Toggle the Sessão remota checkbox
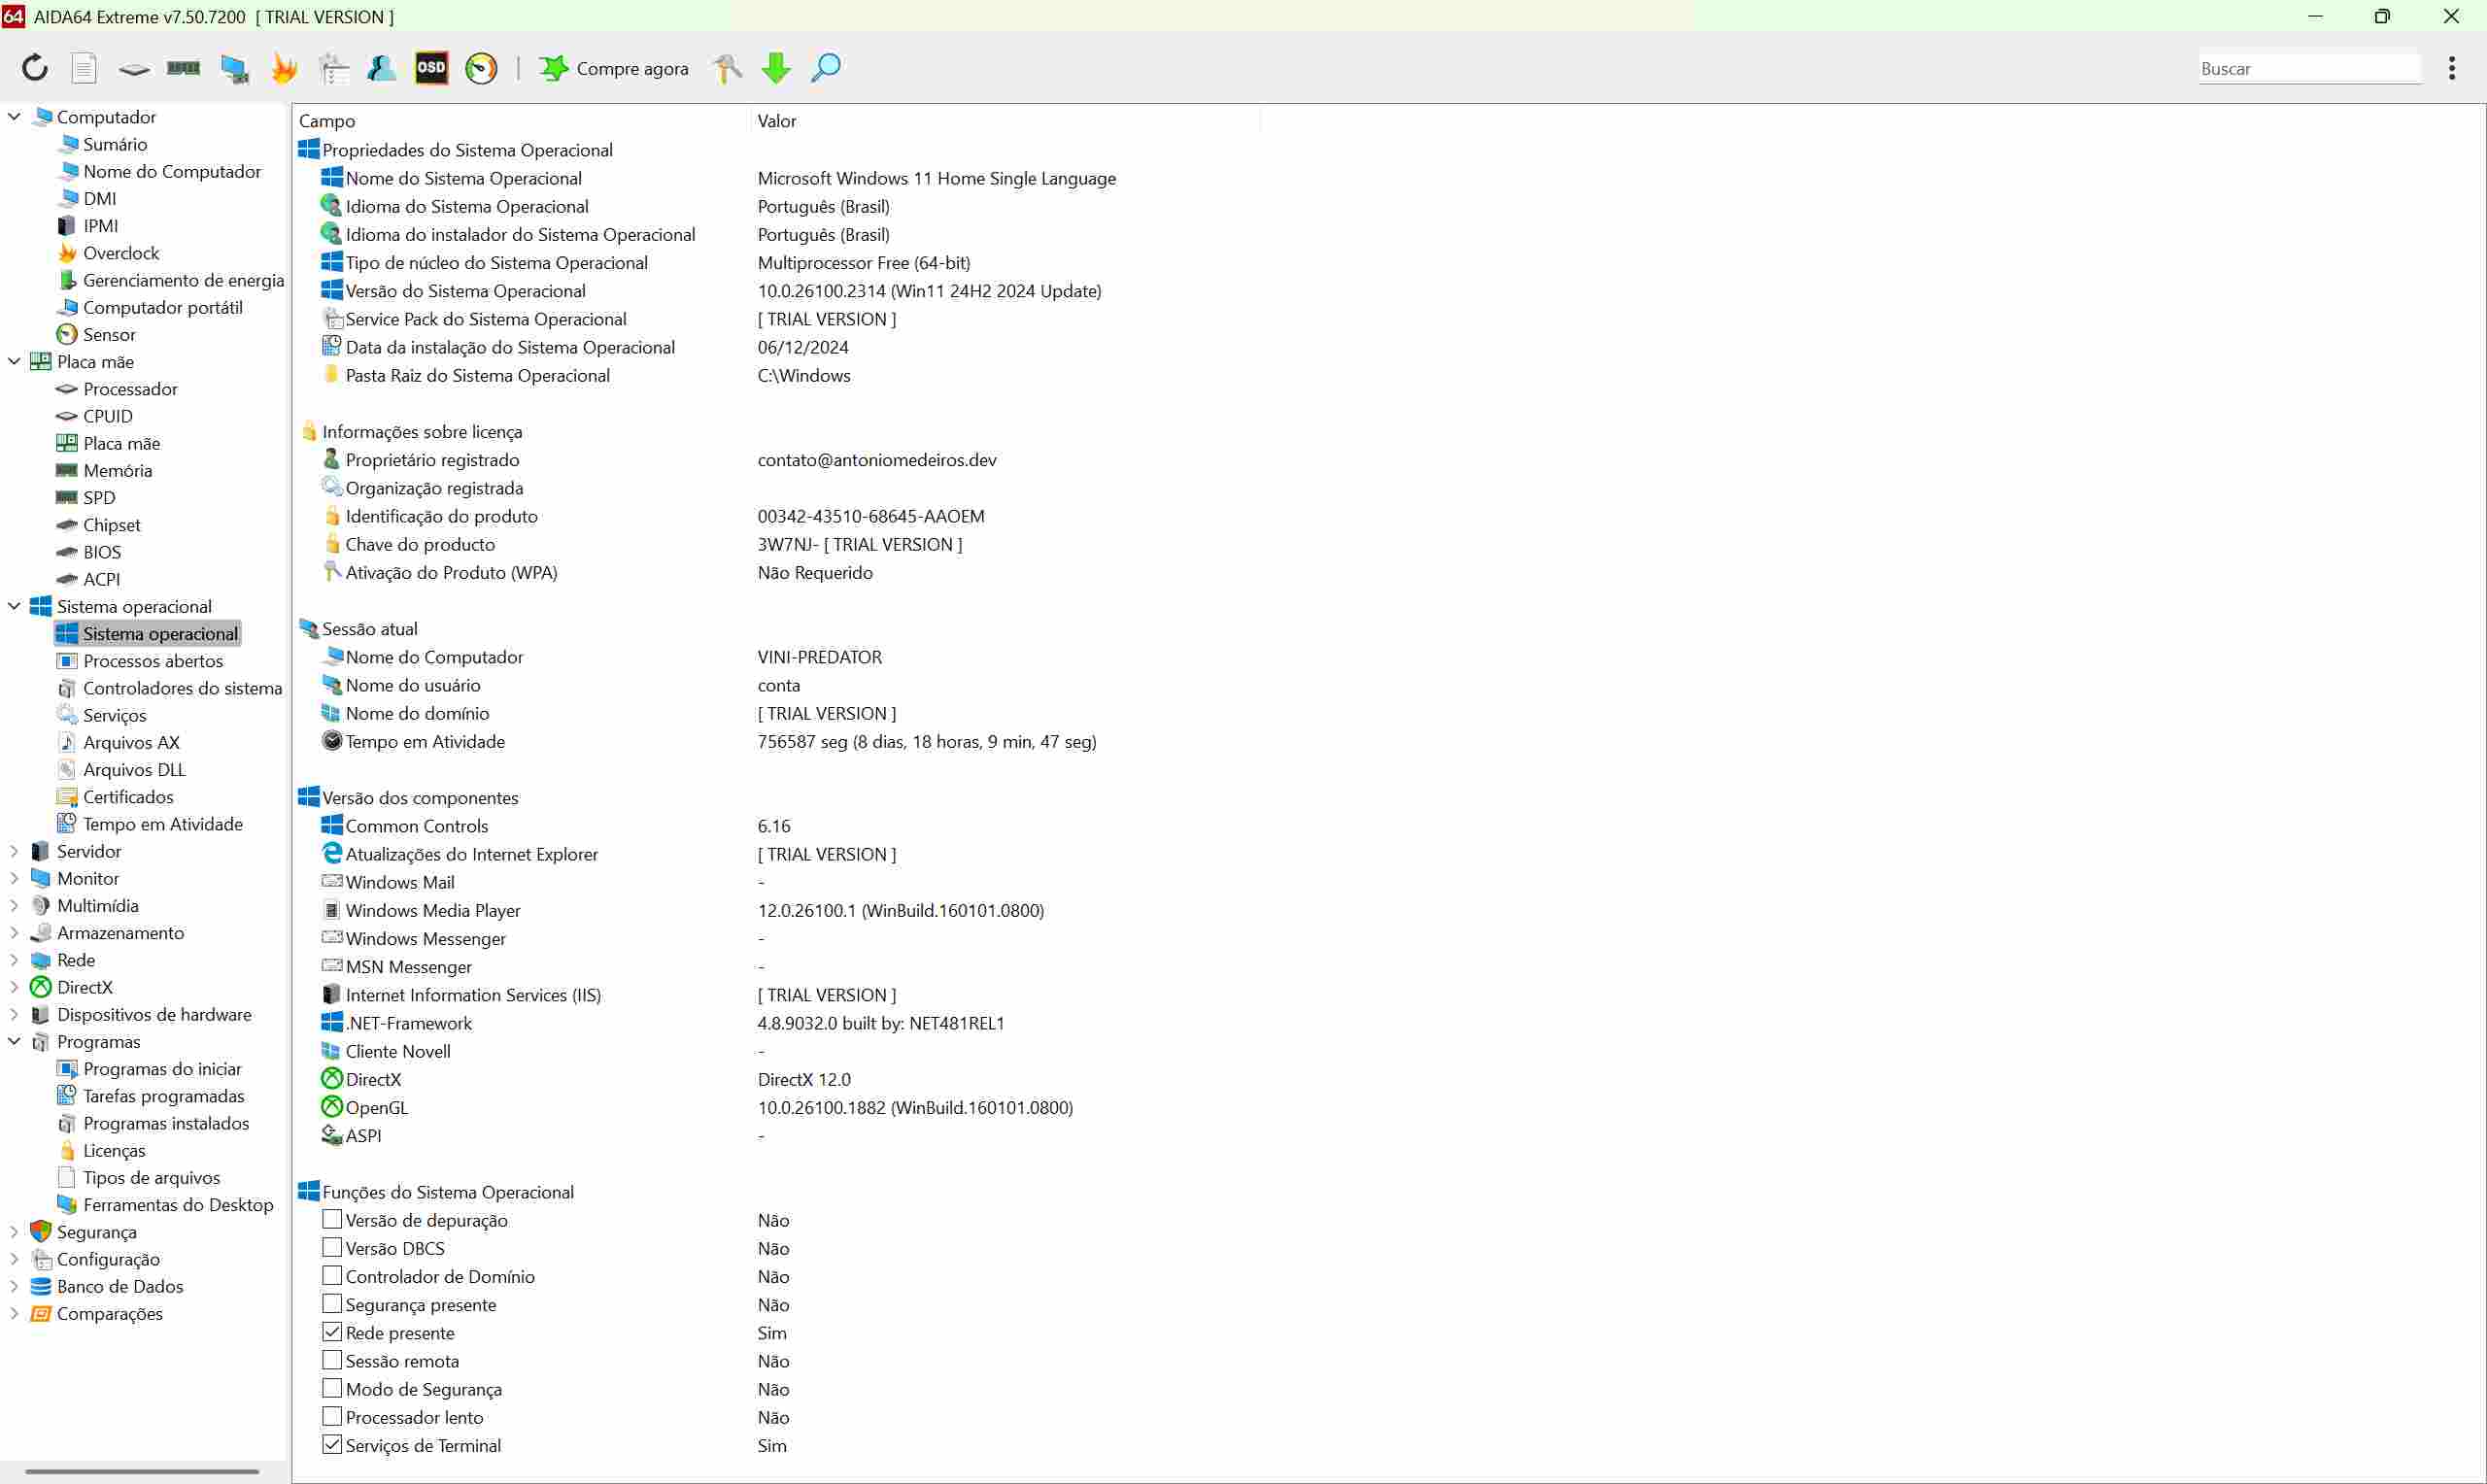 [332, 1360]
